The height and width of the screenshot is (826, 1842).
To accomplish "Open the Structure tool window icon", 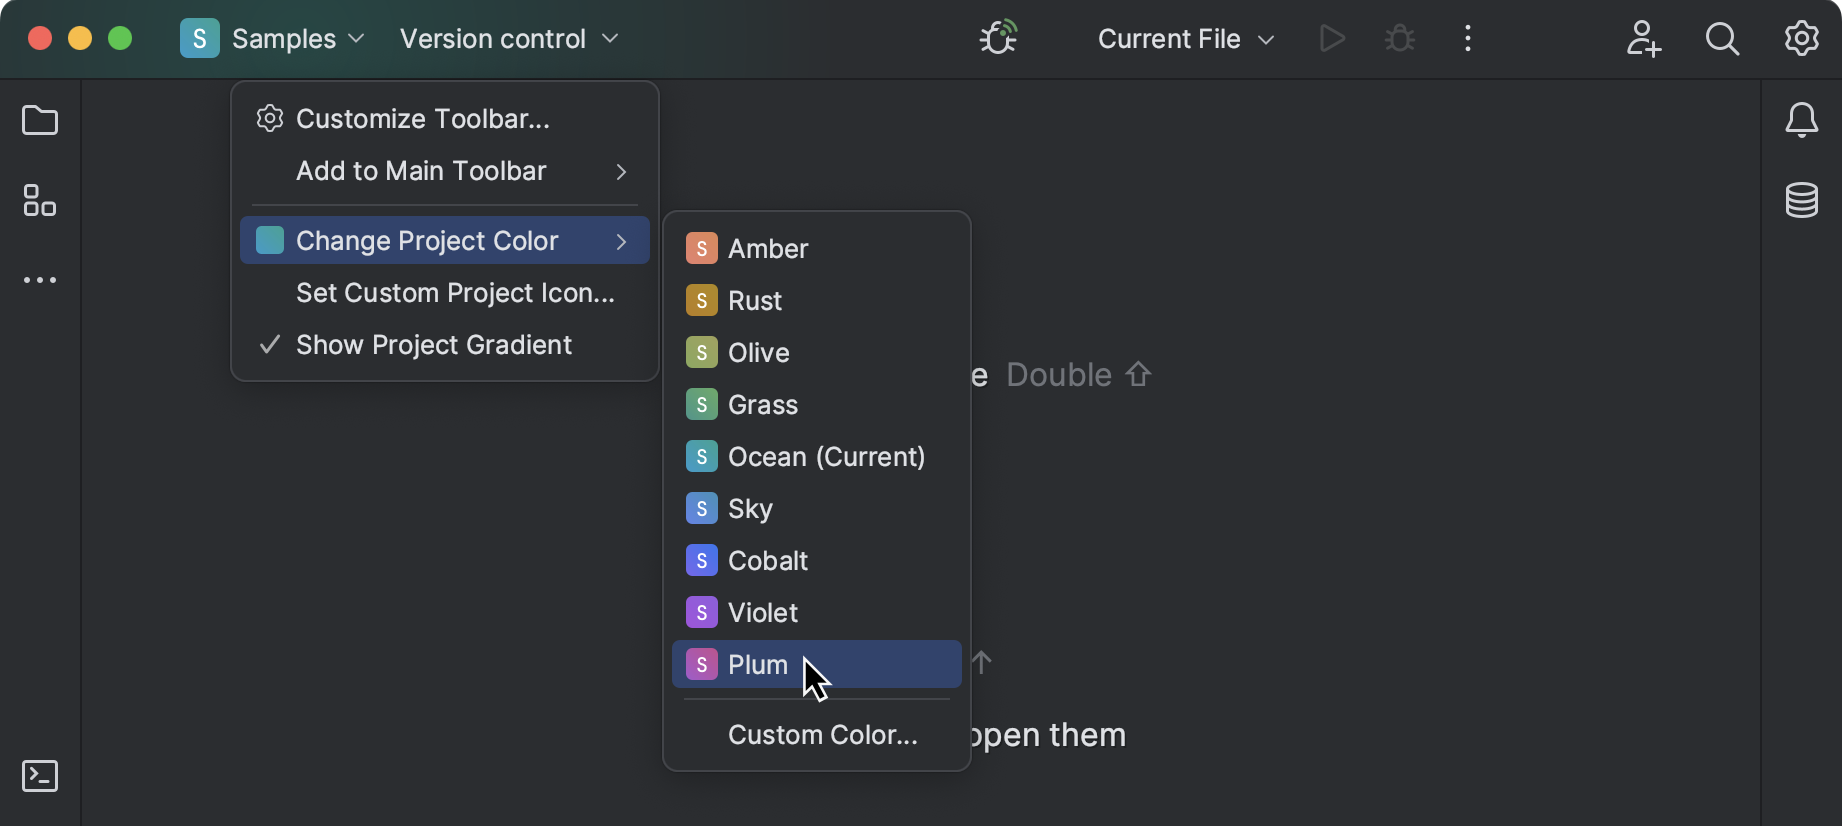I will pos(40,200).
